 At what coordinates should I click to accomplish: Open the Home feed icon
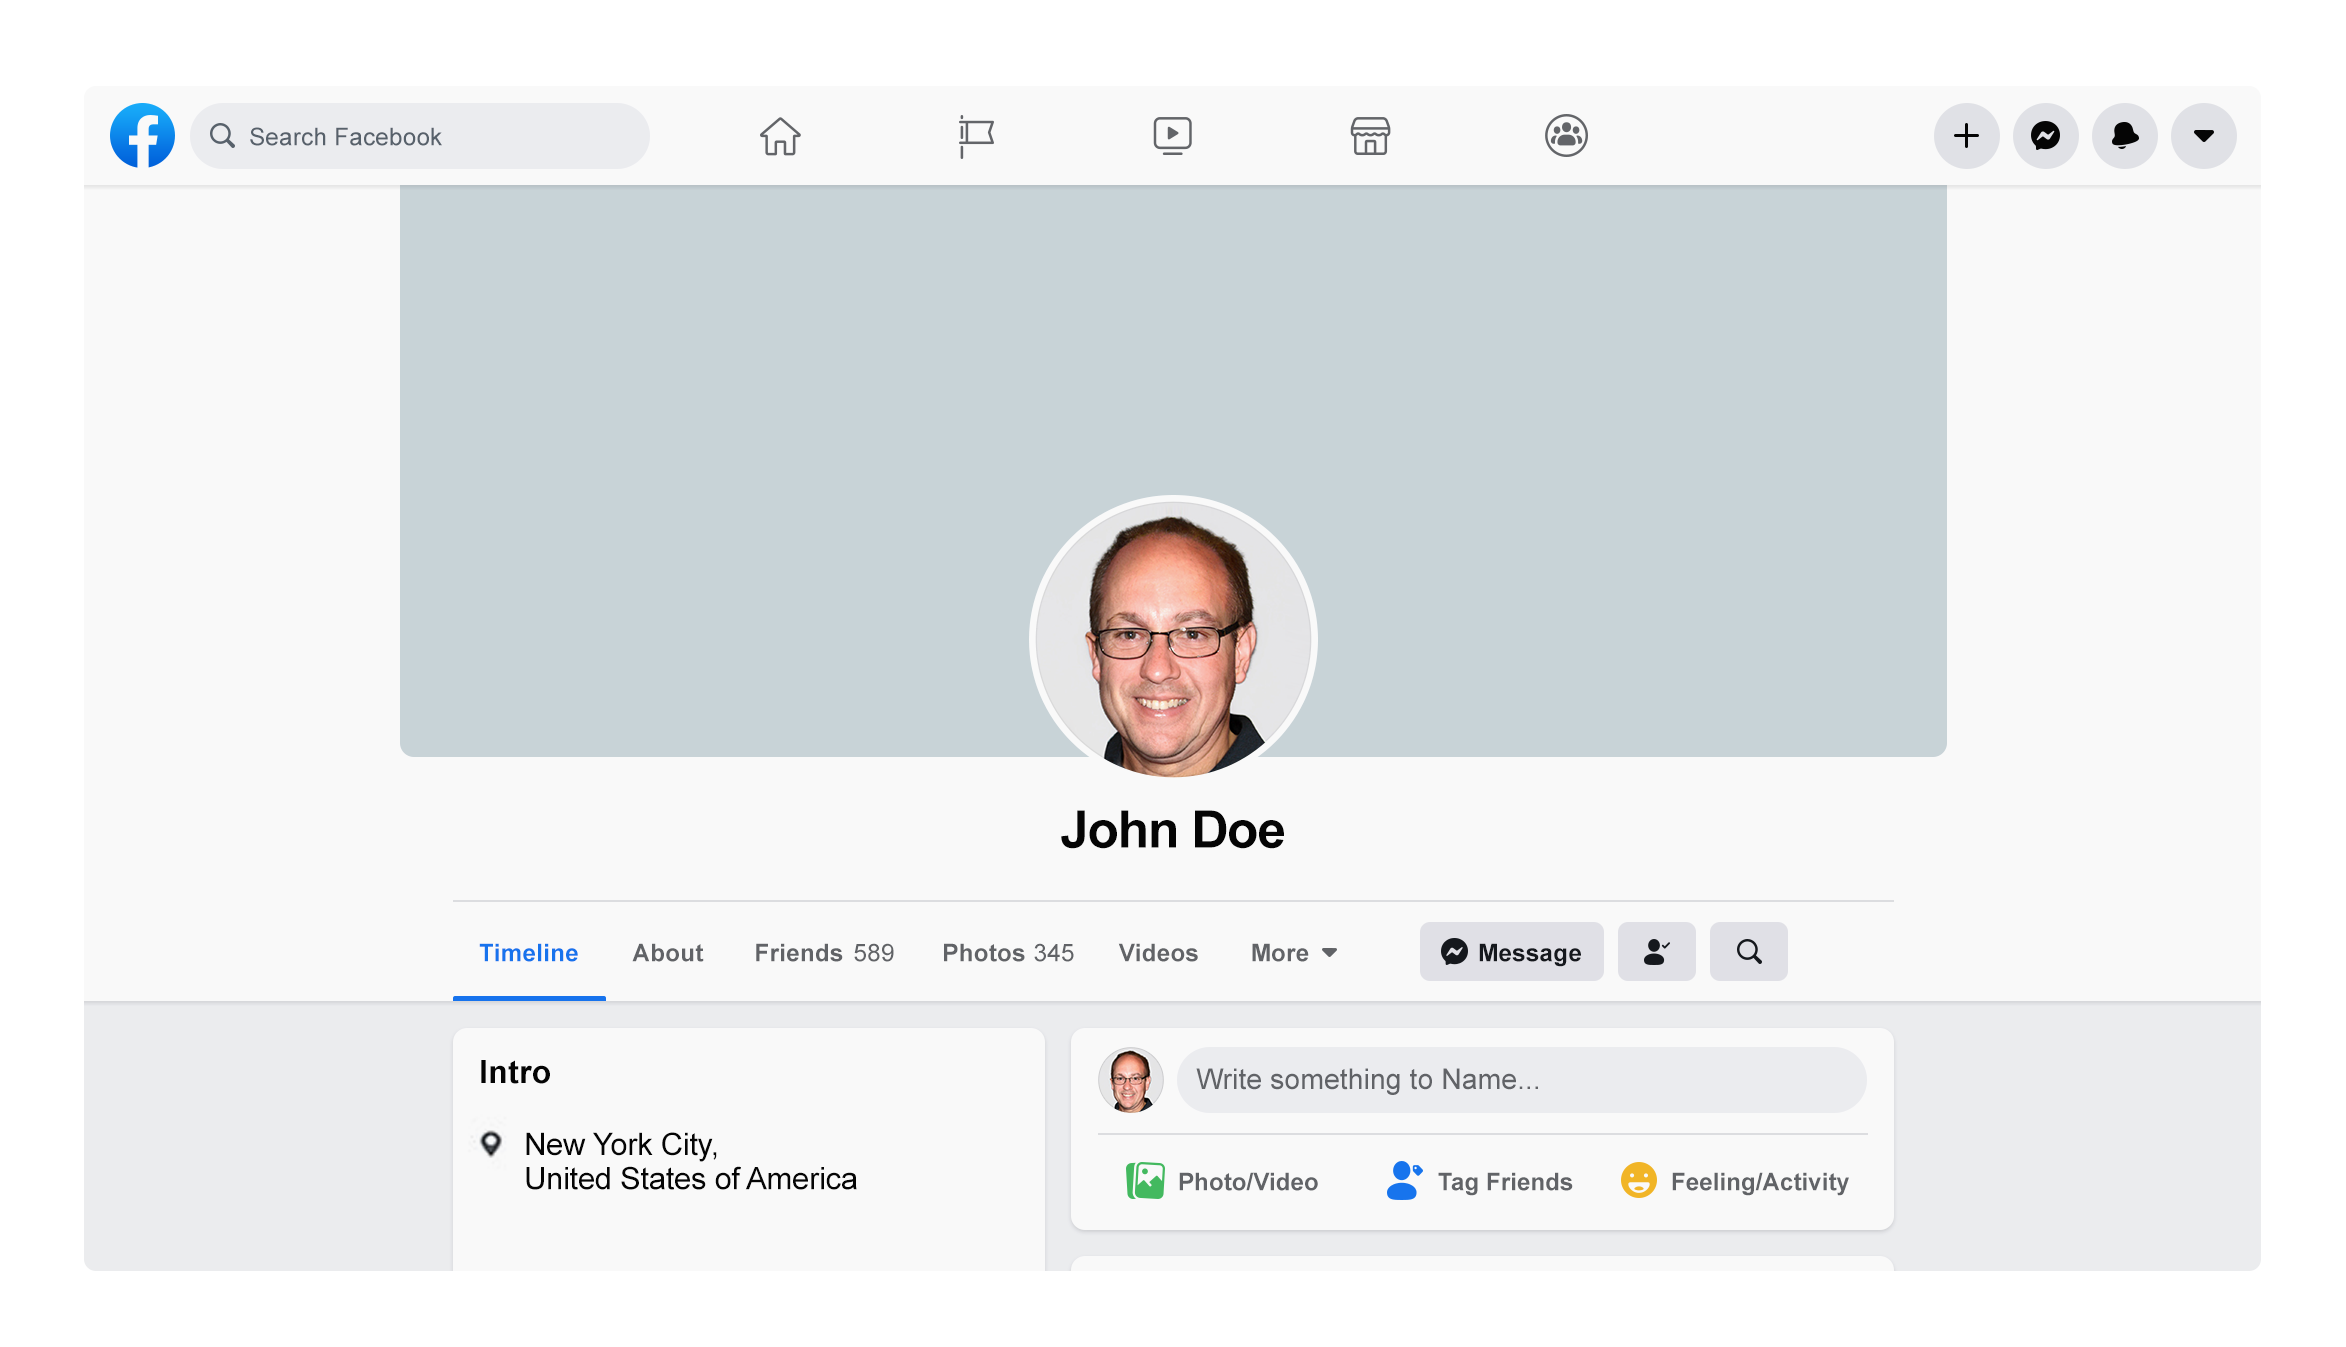point(780,136)
